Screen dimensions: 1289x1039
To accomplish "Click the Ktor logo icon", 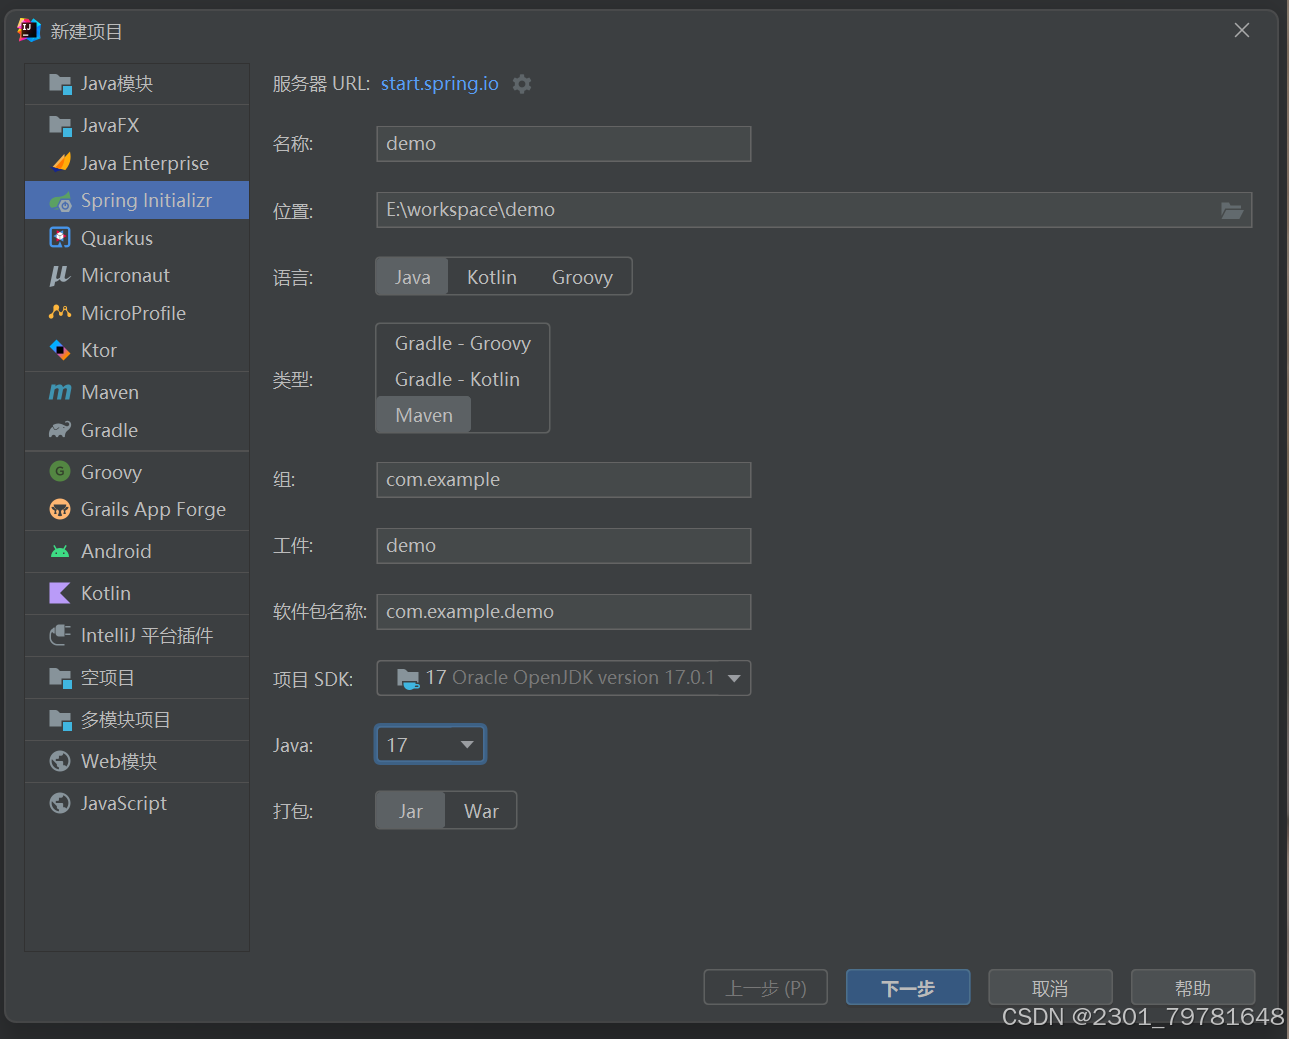I will point(60,350).
